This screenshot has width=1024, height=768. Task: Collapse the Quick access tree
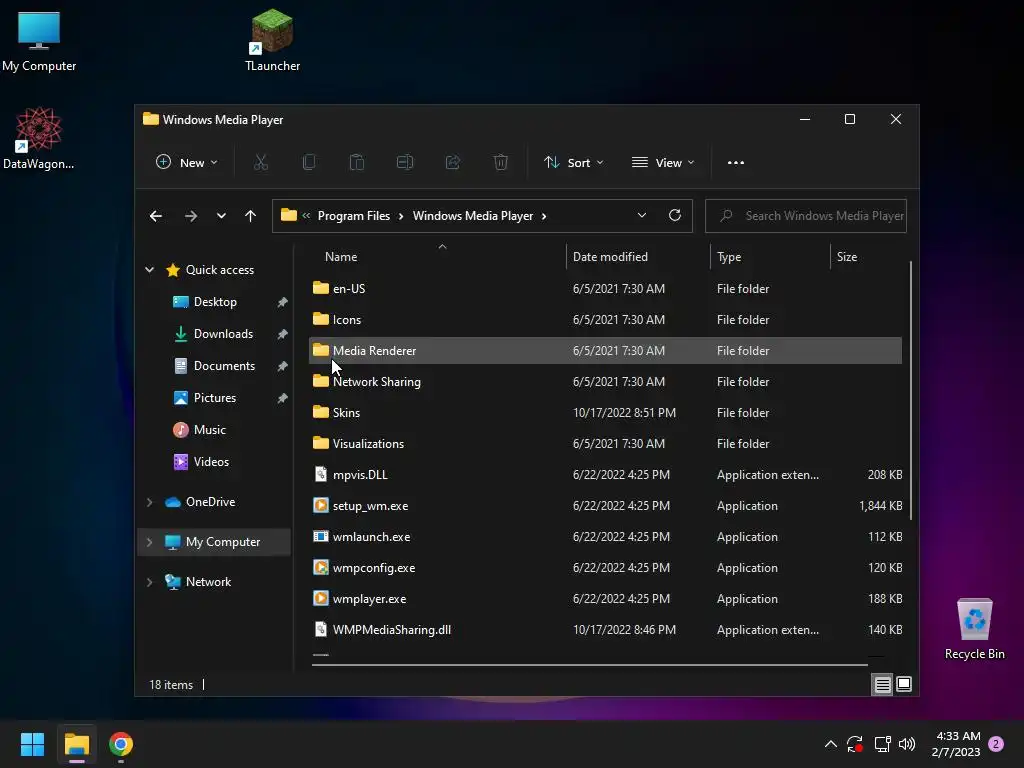pyautogui.click(x=150, y=270)
